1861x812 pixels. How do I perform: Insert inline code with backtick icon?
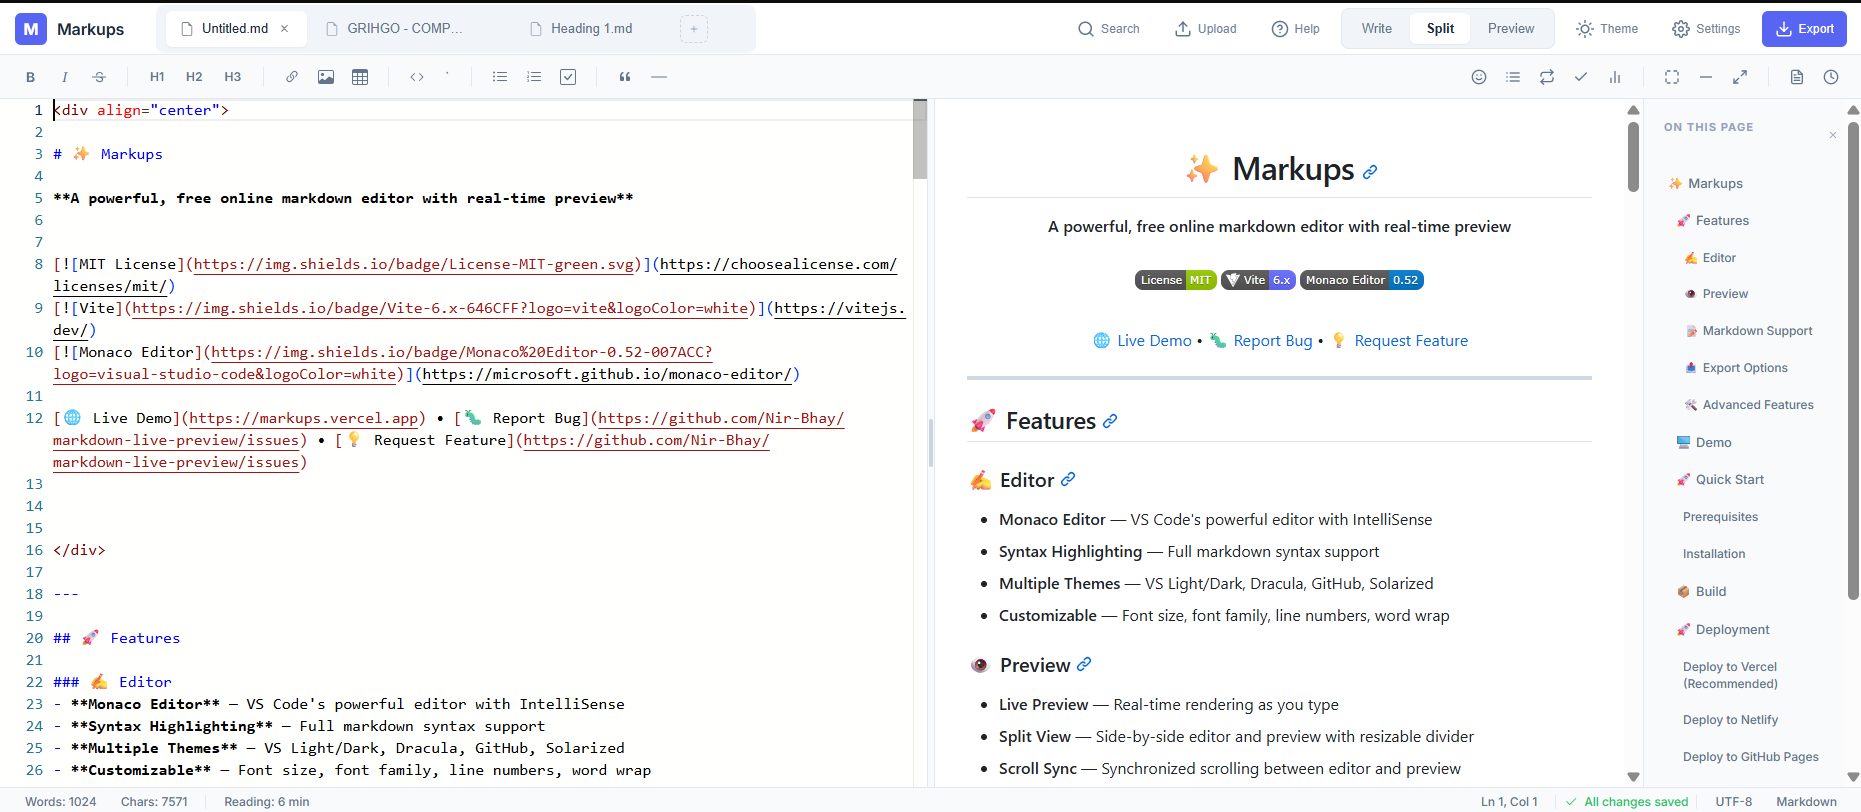pos(447,77)
